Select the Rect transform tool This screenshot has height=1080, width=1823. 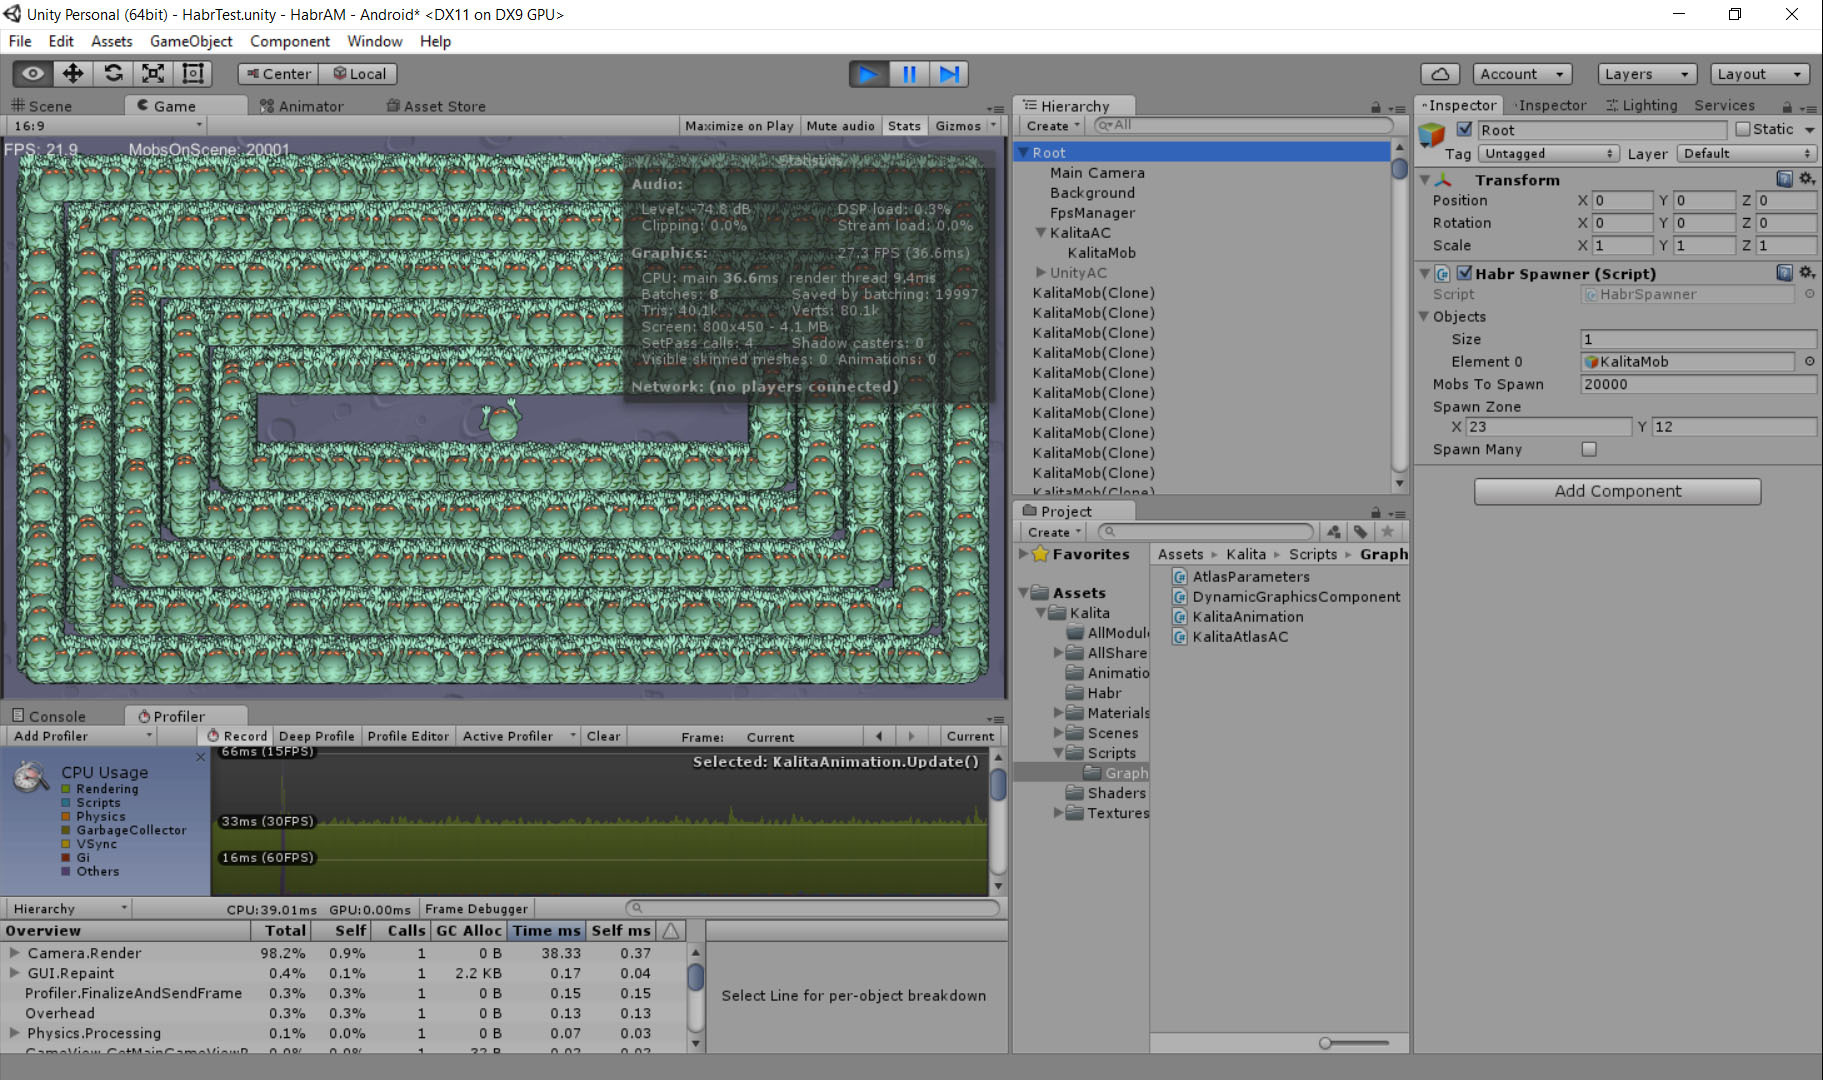pos(193,74)
